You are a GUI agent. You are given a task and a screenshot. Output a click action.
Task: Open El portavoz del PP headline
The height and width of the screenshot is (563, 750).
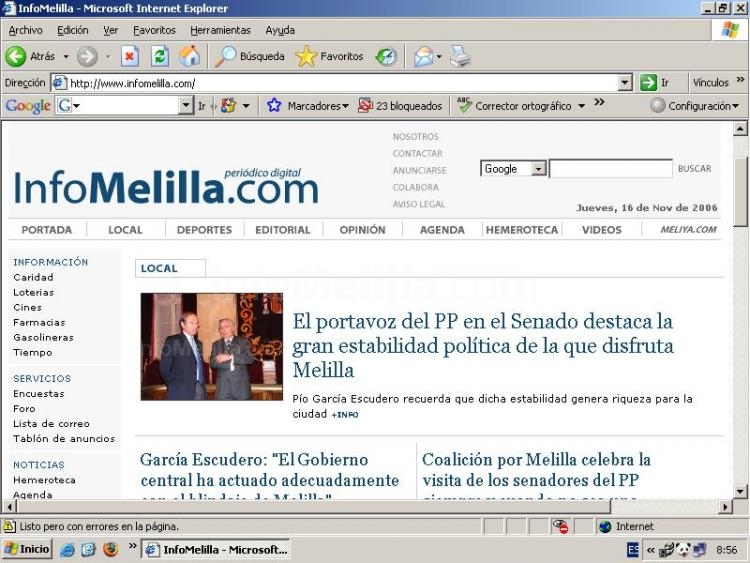pos(483,345)
